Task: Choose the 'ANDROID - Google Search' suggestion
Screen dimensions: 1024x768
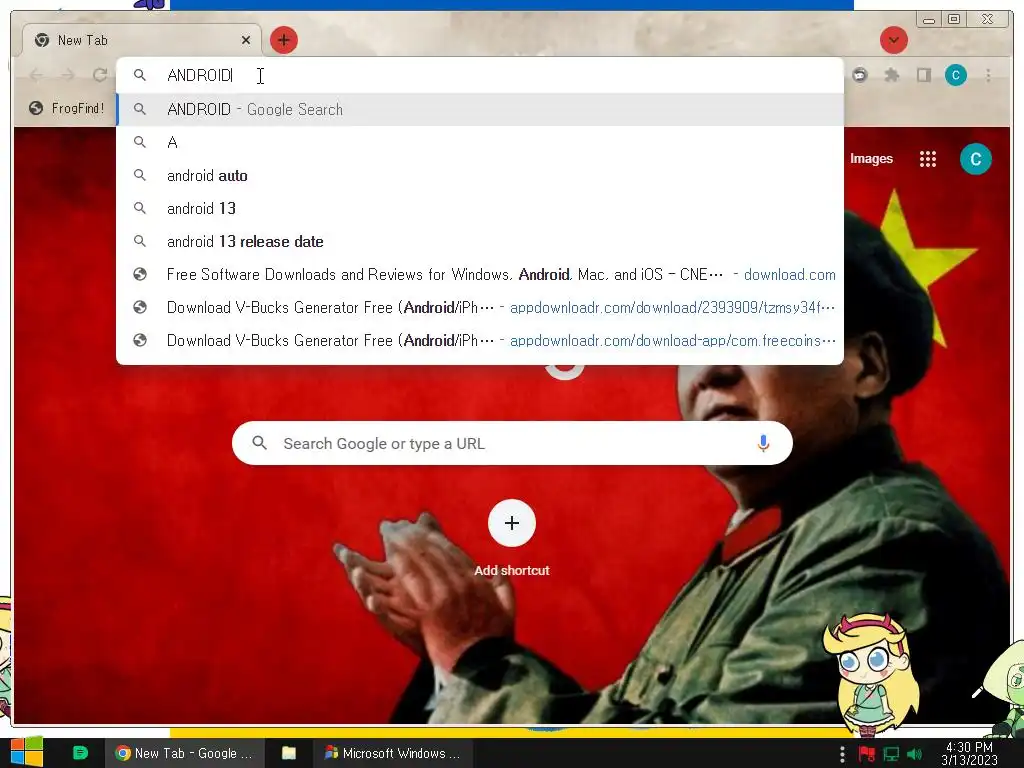Action: click(x=480, y=109)
